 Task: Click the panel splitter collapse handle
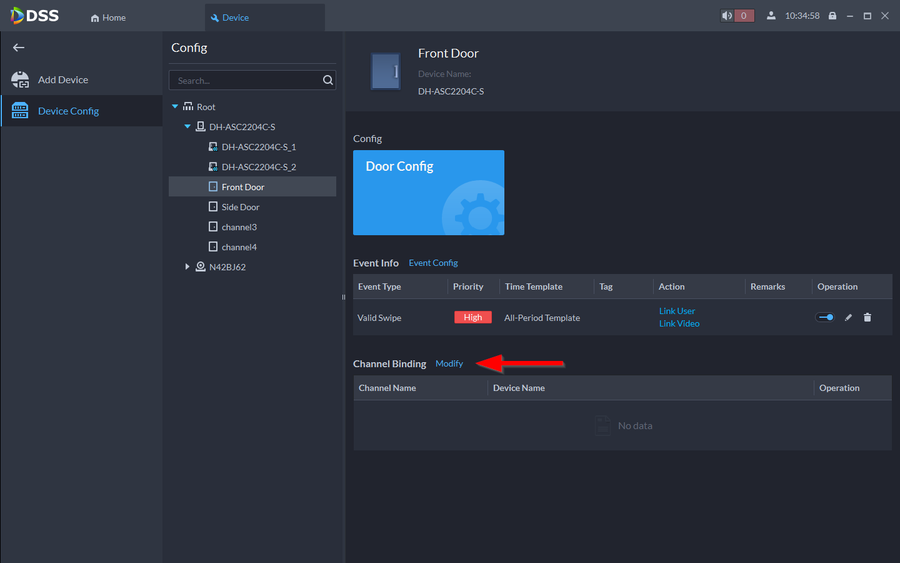point(343,297)
